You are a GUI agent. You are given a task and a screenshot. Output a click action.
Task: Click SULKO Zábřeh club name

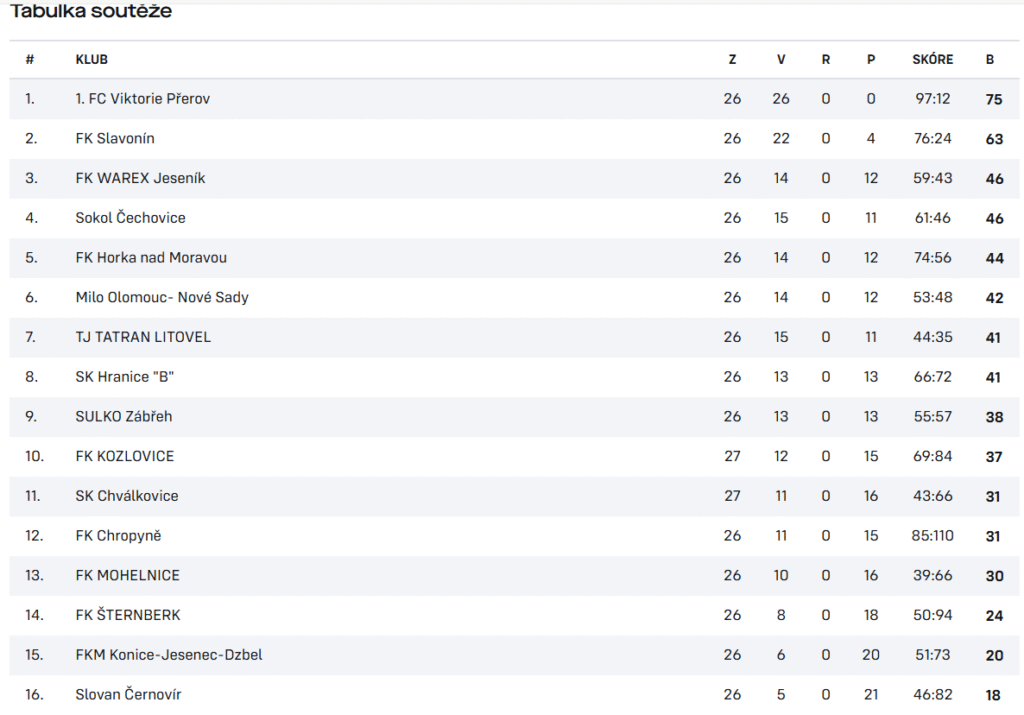(123, 417)
